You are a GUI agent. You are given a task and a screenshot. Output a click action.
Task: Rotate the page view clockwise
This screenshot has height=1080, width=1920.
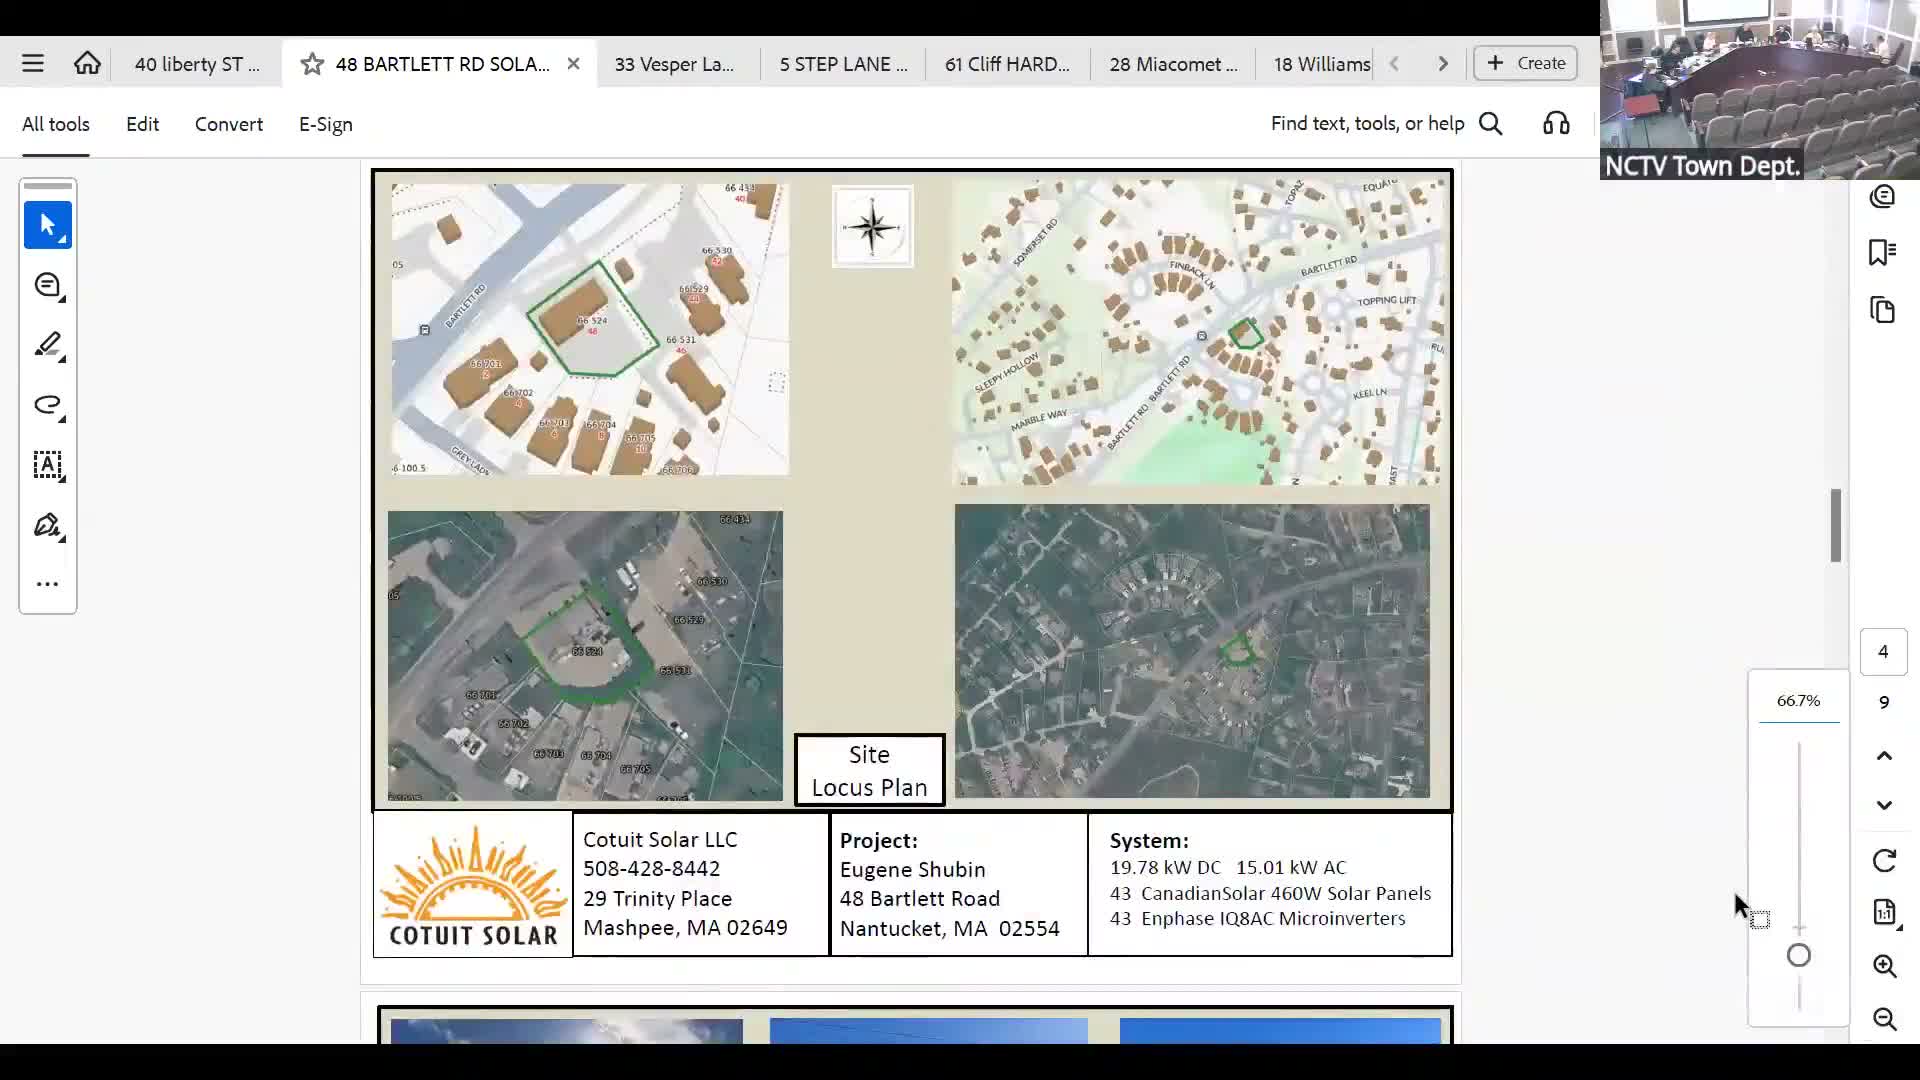[1884, 861]
